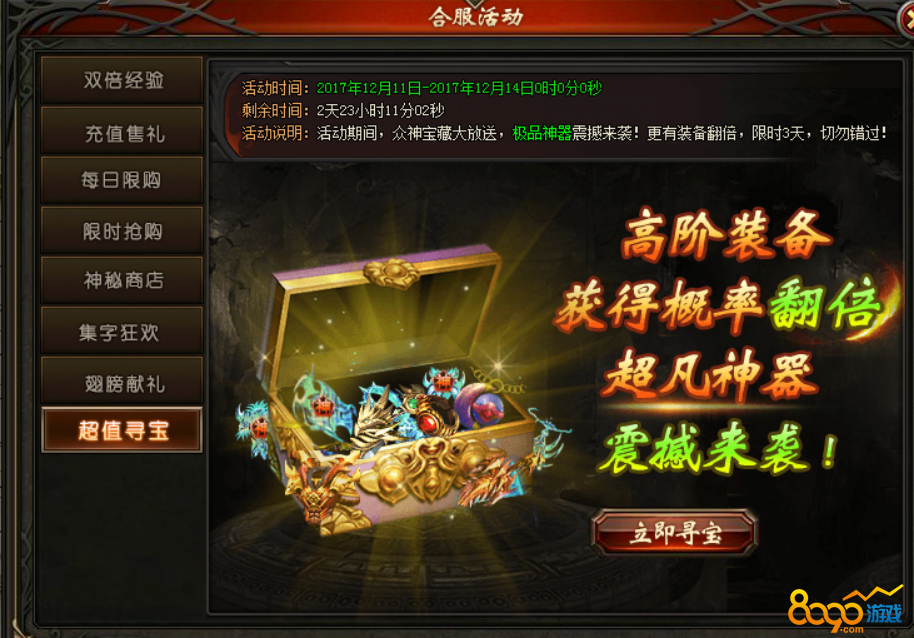Click the 立即寻宝 button

(674, 532)
